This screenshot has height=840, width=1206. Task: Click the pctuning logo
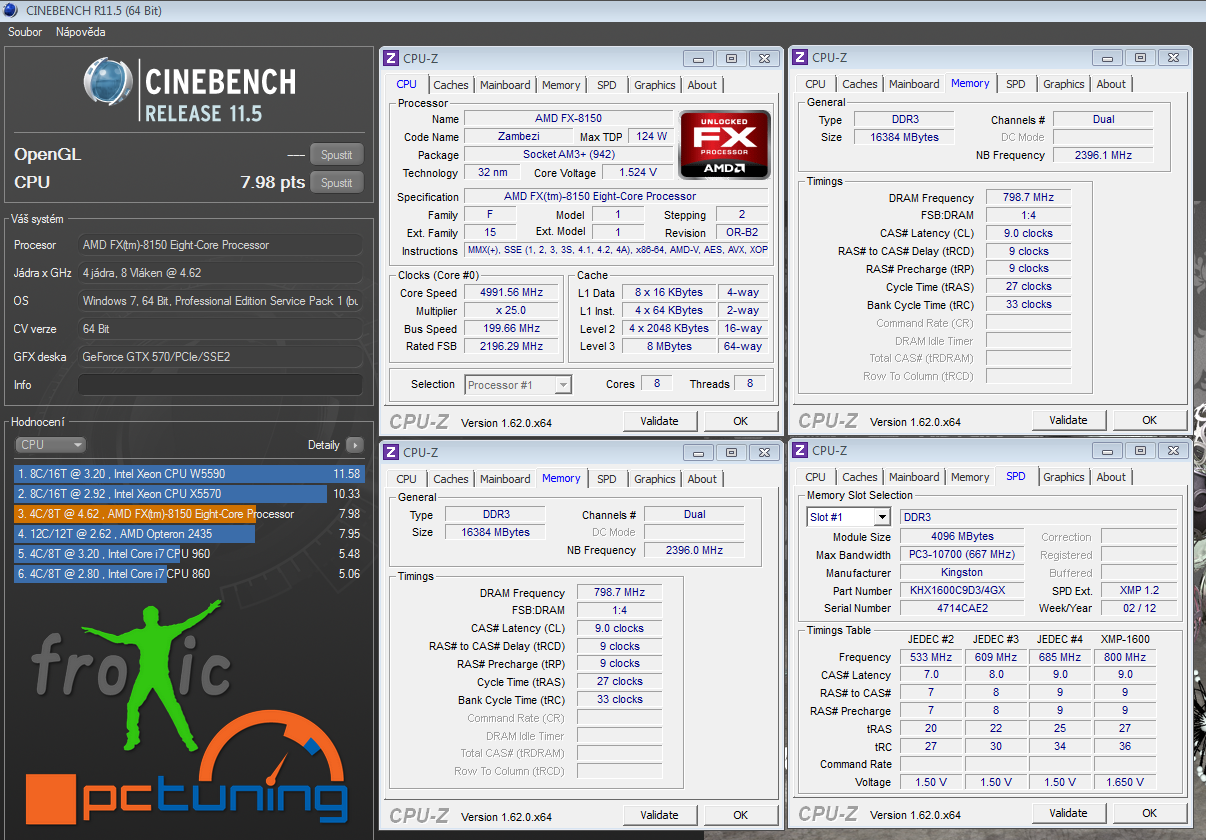(186, 768)
